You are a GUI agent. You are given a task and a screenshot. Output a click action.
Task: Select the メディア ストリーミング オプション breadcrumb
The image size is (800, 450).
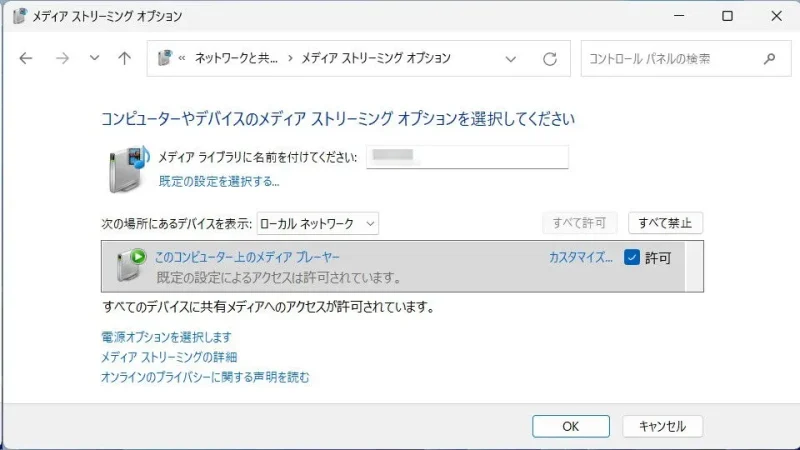tap(376, 58)
